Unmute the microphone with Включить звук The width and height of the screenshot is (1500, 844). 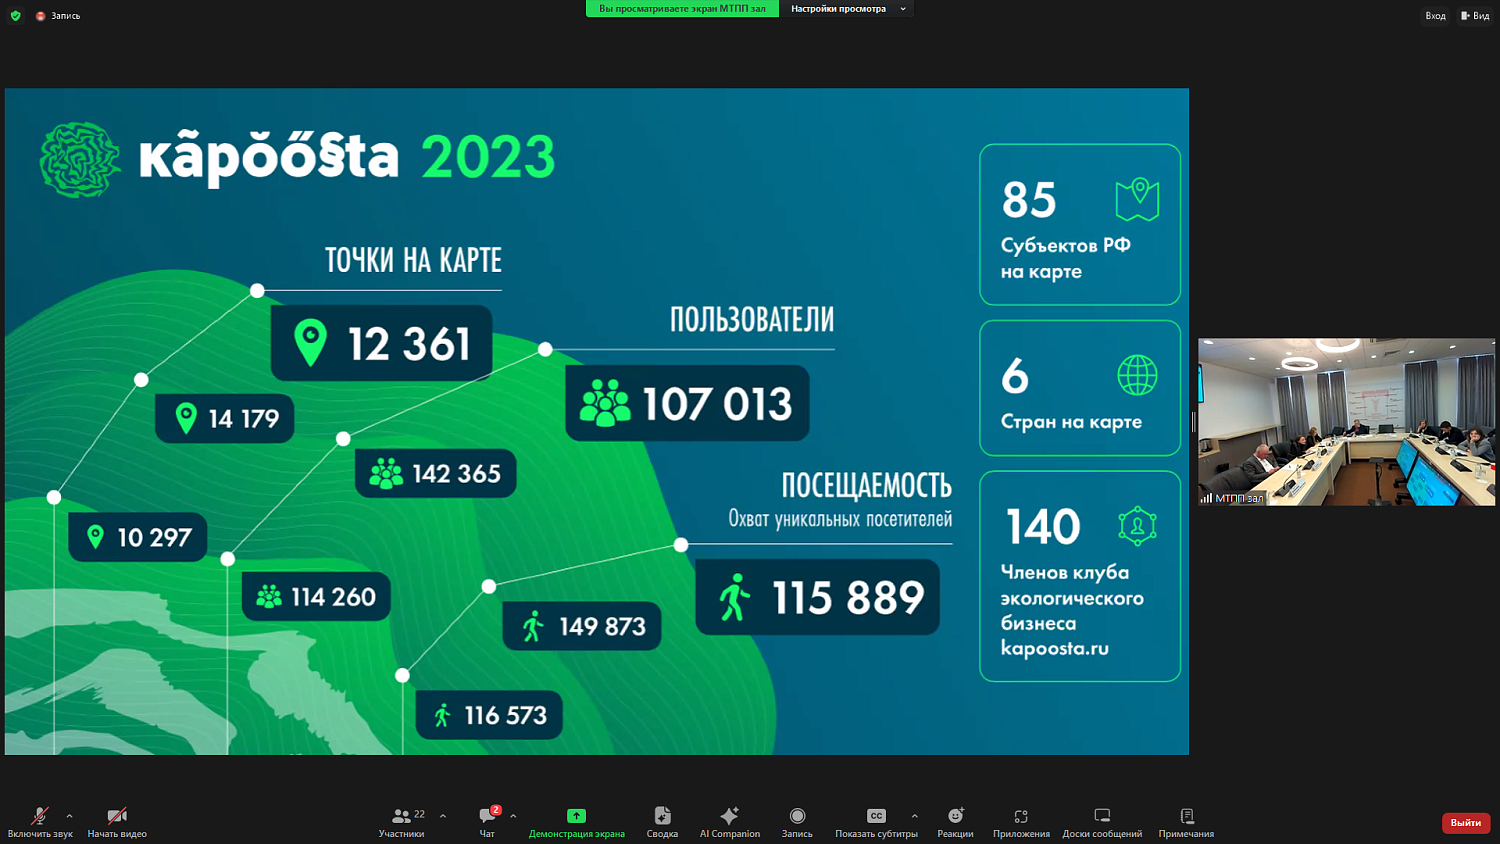(x=40, y=821)
